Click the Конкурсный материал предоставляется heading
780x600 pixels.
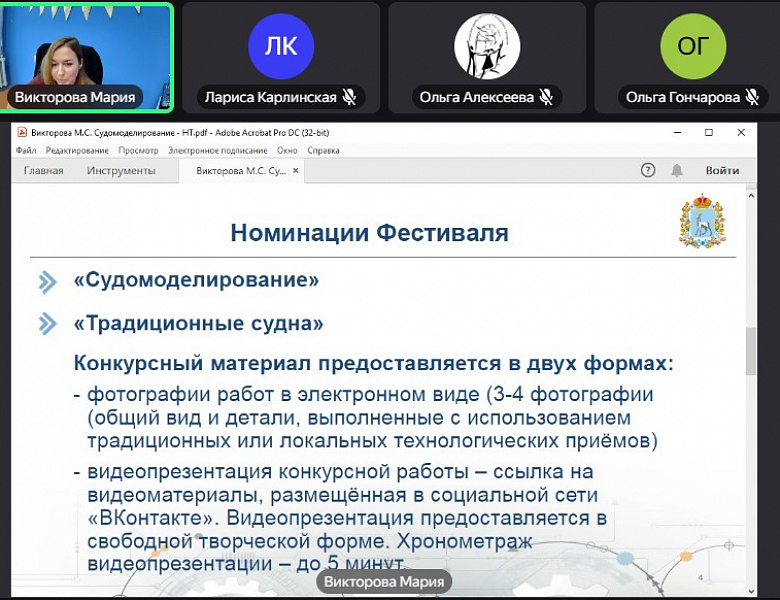click(x=374, y=363)
